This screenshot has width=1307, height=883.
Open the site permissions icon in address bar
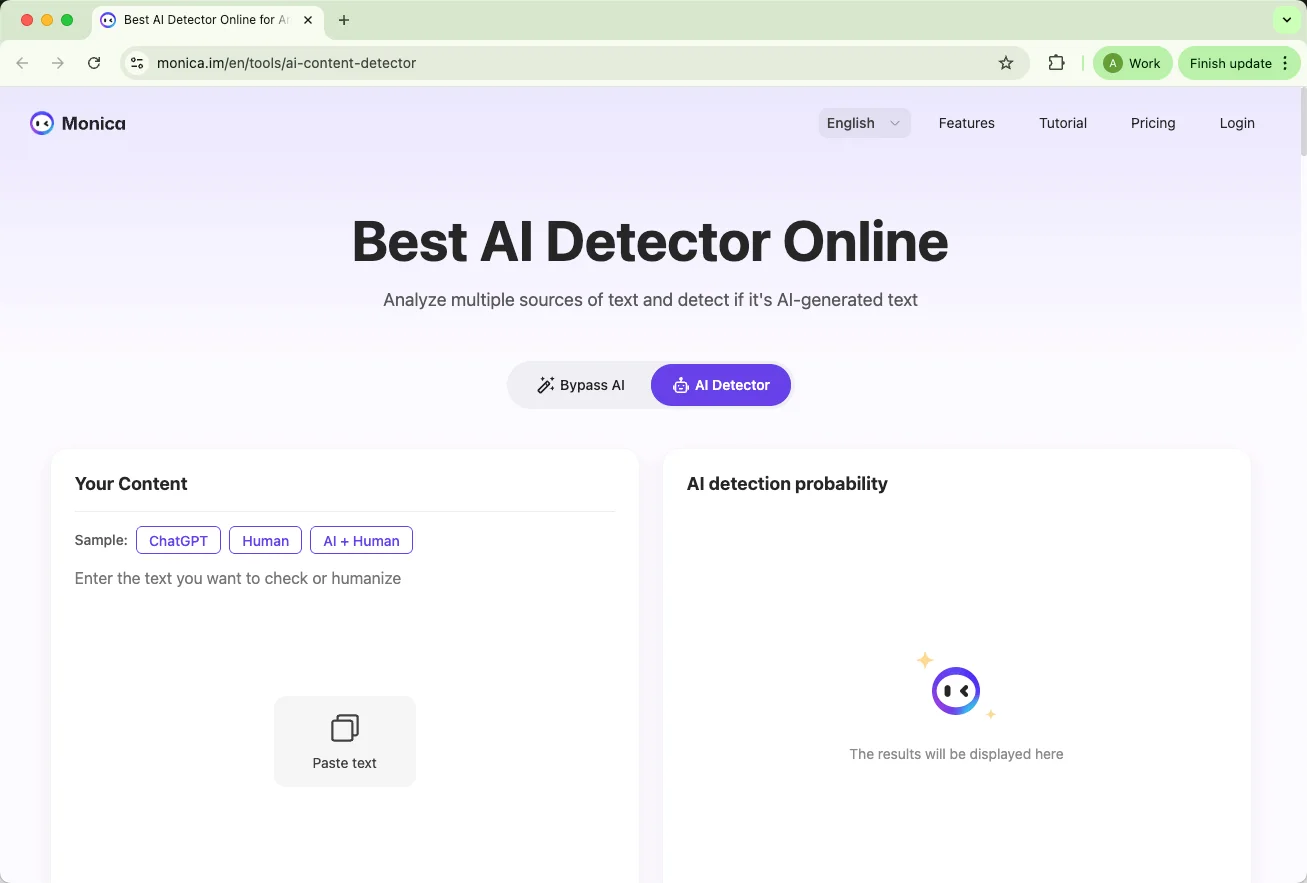click(x=136, y=62)
